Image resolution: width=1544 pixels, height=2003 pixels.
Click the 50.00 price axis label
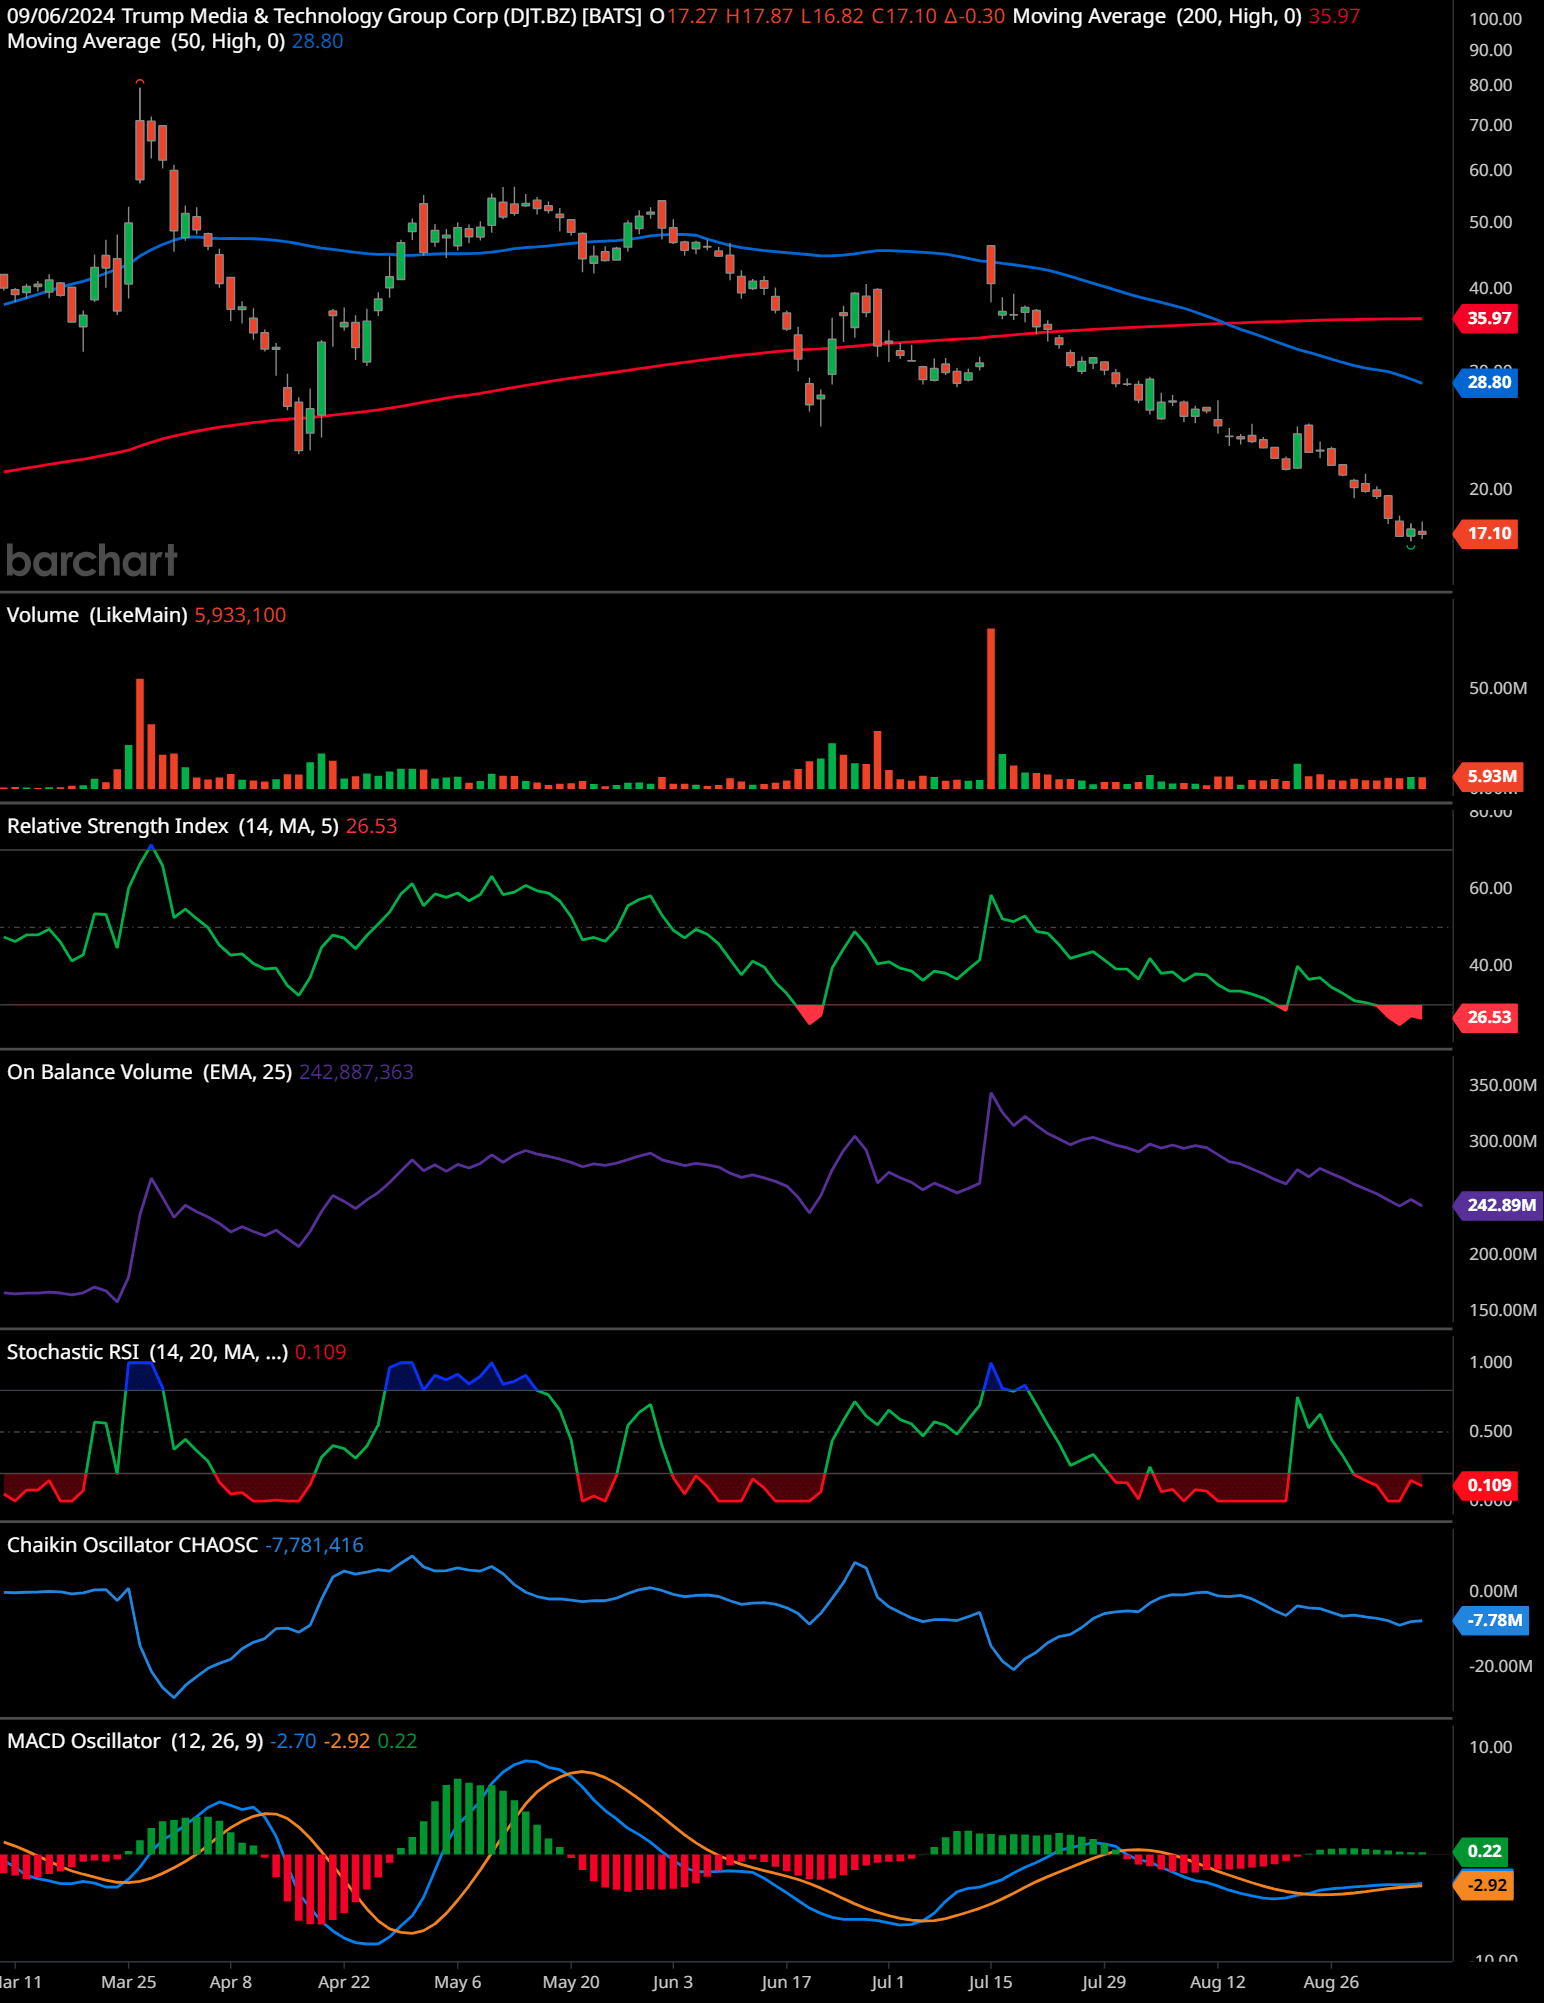click(1490, 222)
